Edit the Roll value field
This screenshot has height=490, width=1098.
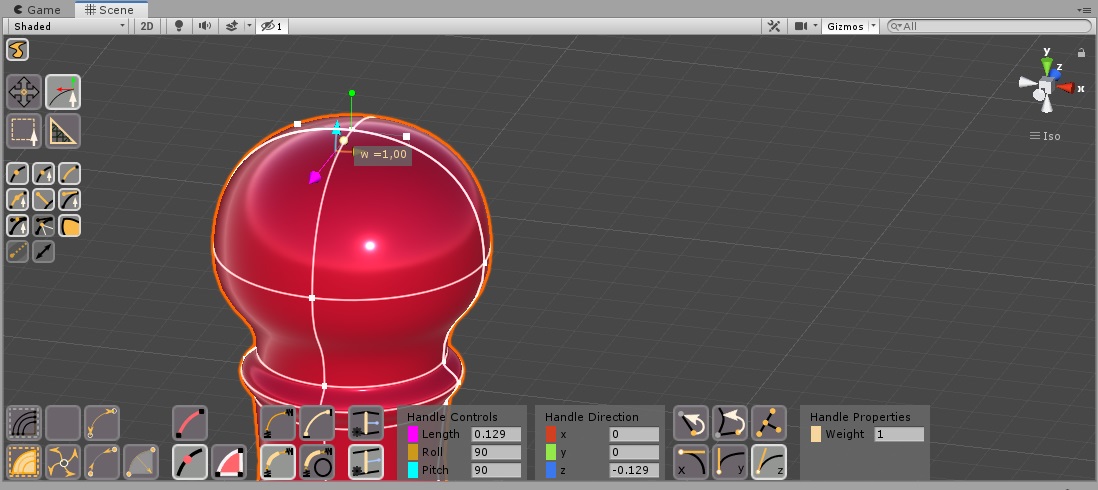coord(496,452)
